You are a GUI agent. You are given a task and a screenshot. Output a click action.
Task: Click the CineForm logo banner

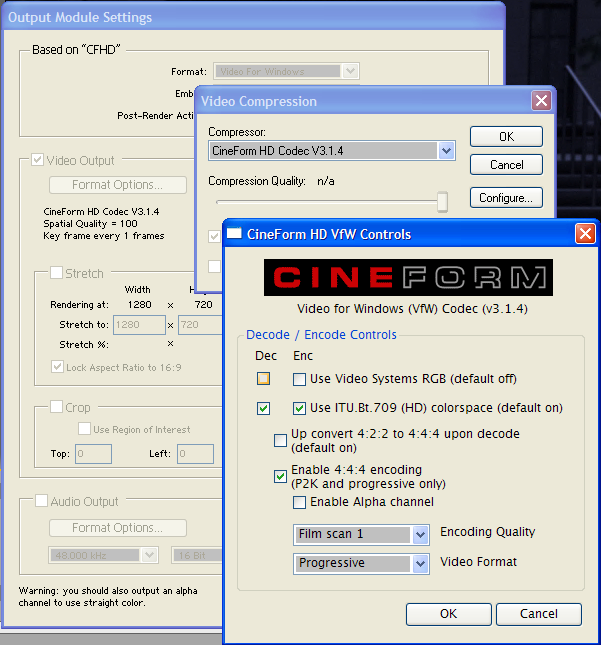408,277
